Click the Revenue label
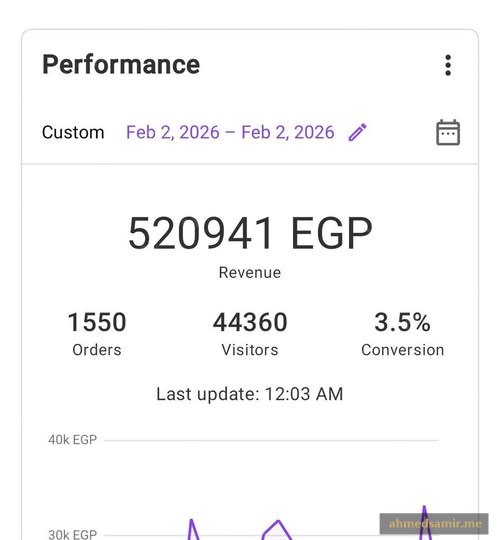 coord(250,273)
